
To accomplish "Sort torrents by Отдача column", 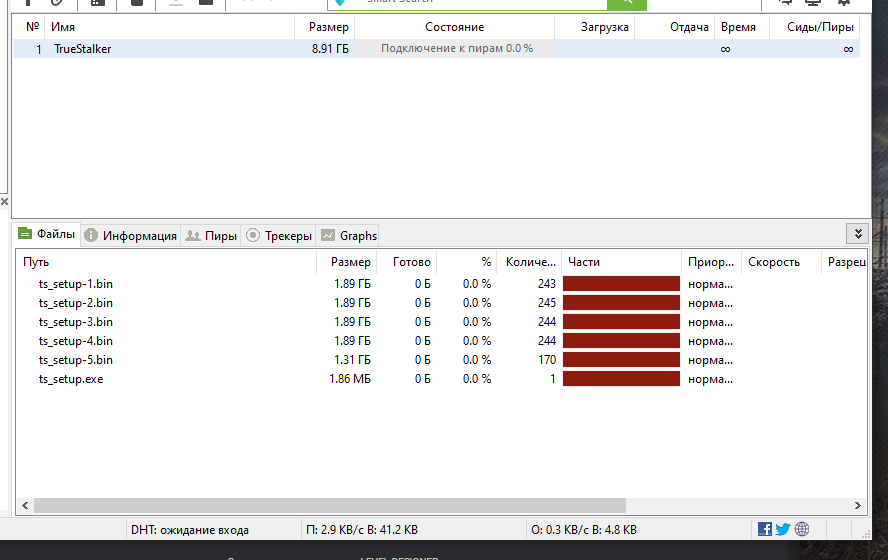I will (675, 27).
